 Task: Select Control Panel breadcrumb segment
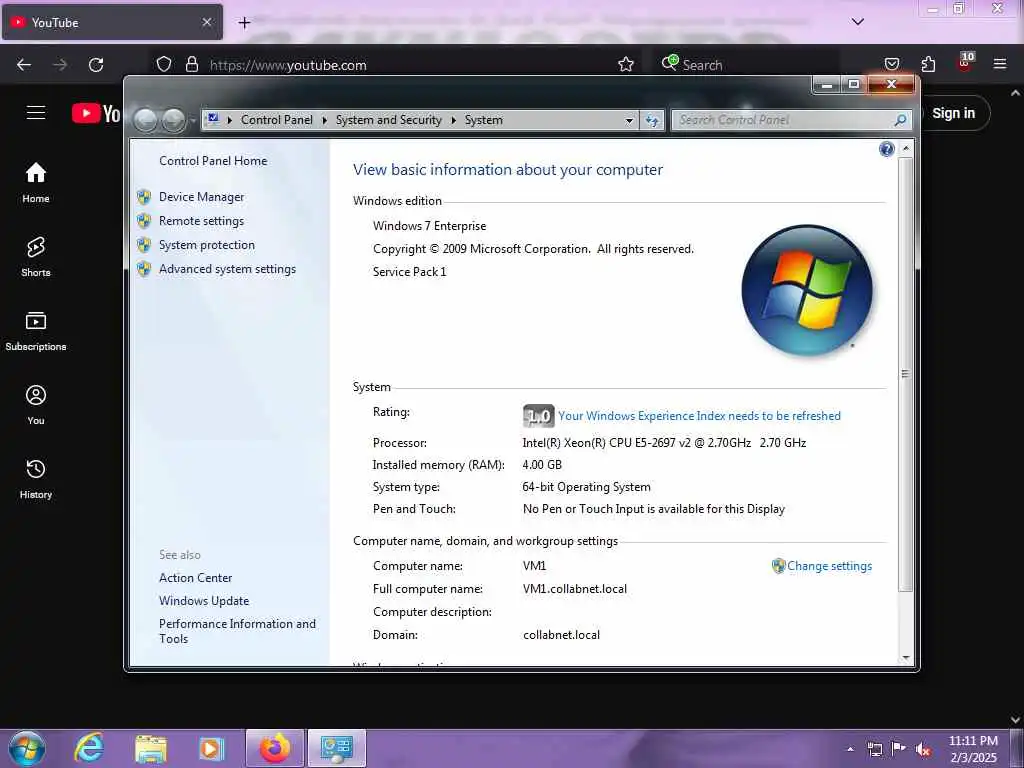tap(276, 120)
